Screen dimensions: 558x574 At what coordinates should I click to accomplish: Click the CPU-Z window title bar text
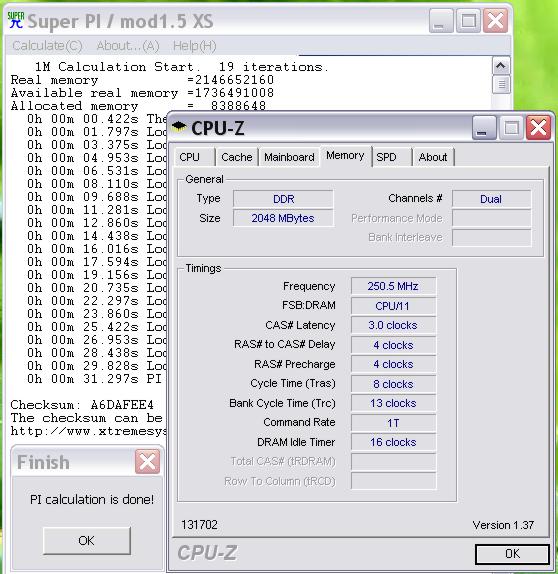[218, 128]
